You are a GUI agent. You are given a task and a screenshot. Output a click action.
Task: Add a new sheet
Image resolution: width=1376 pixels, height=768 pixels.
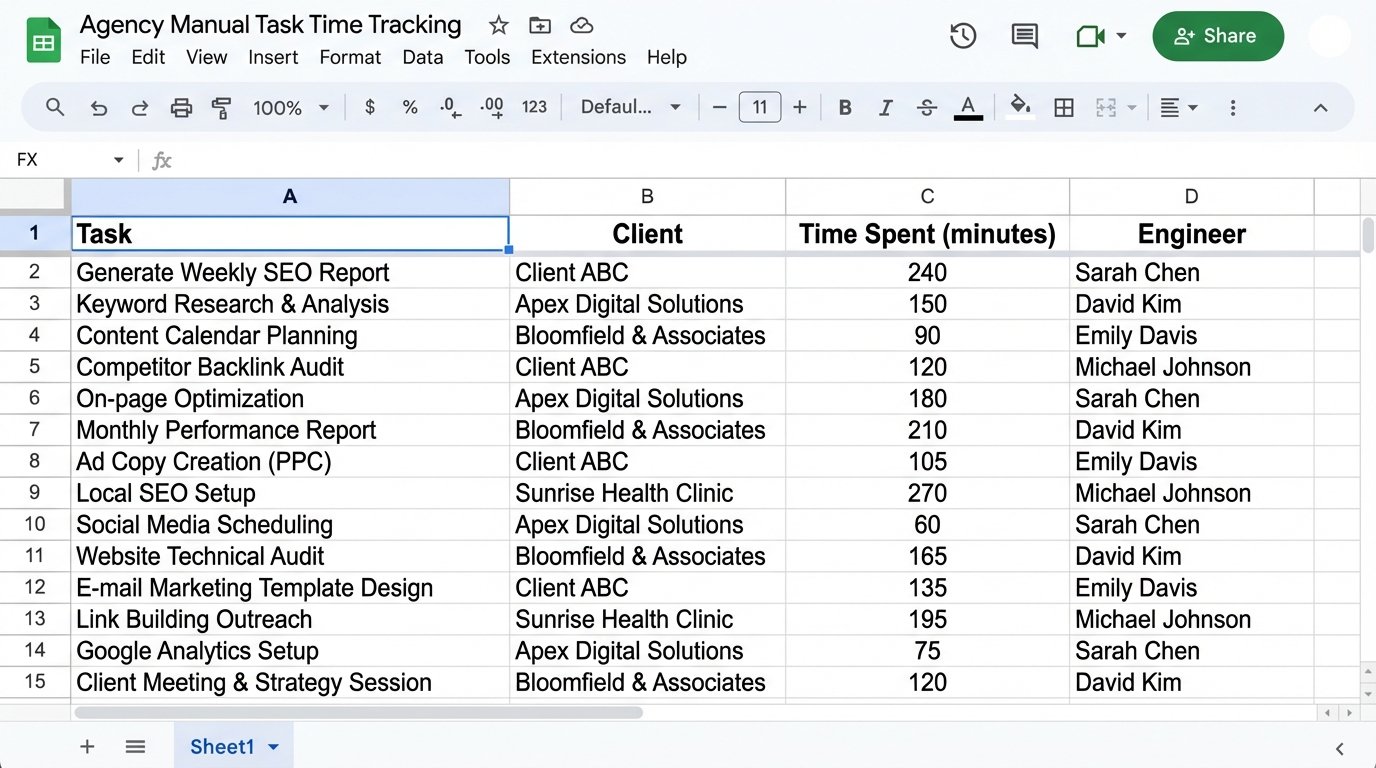pos(87,746)
